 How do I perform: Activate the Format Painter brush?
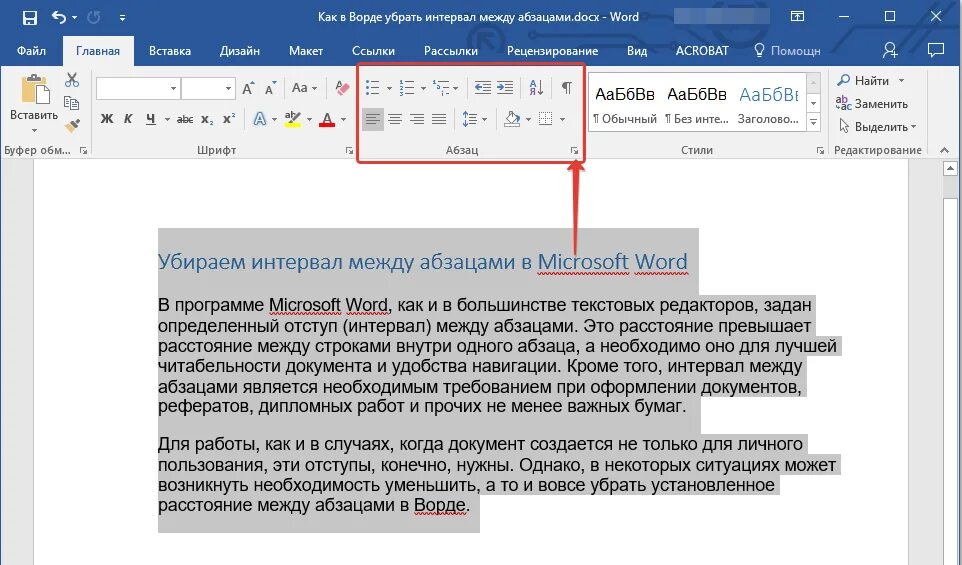72,126
